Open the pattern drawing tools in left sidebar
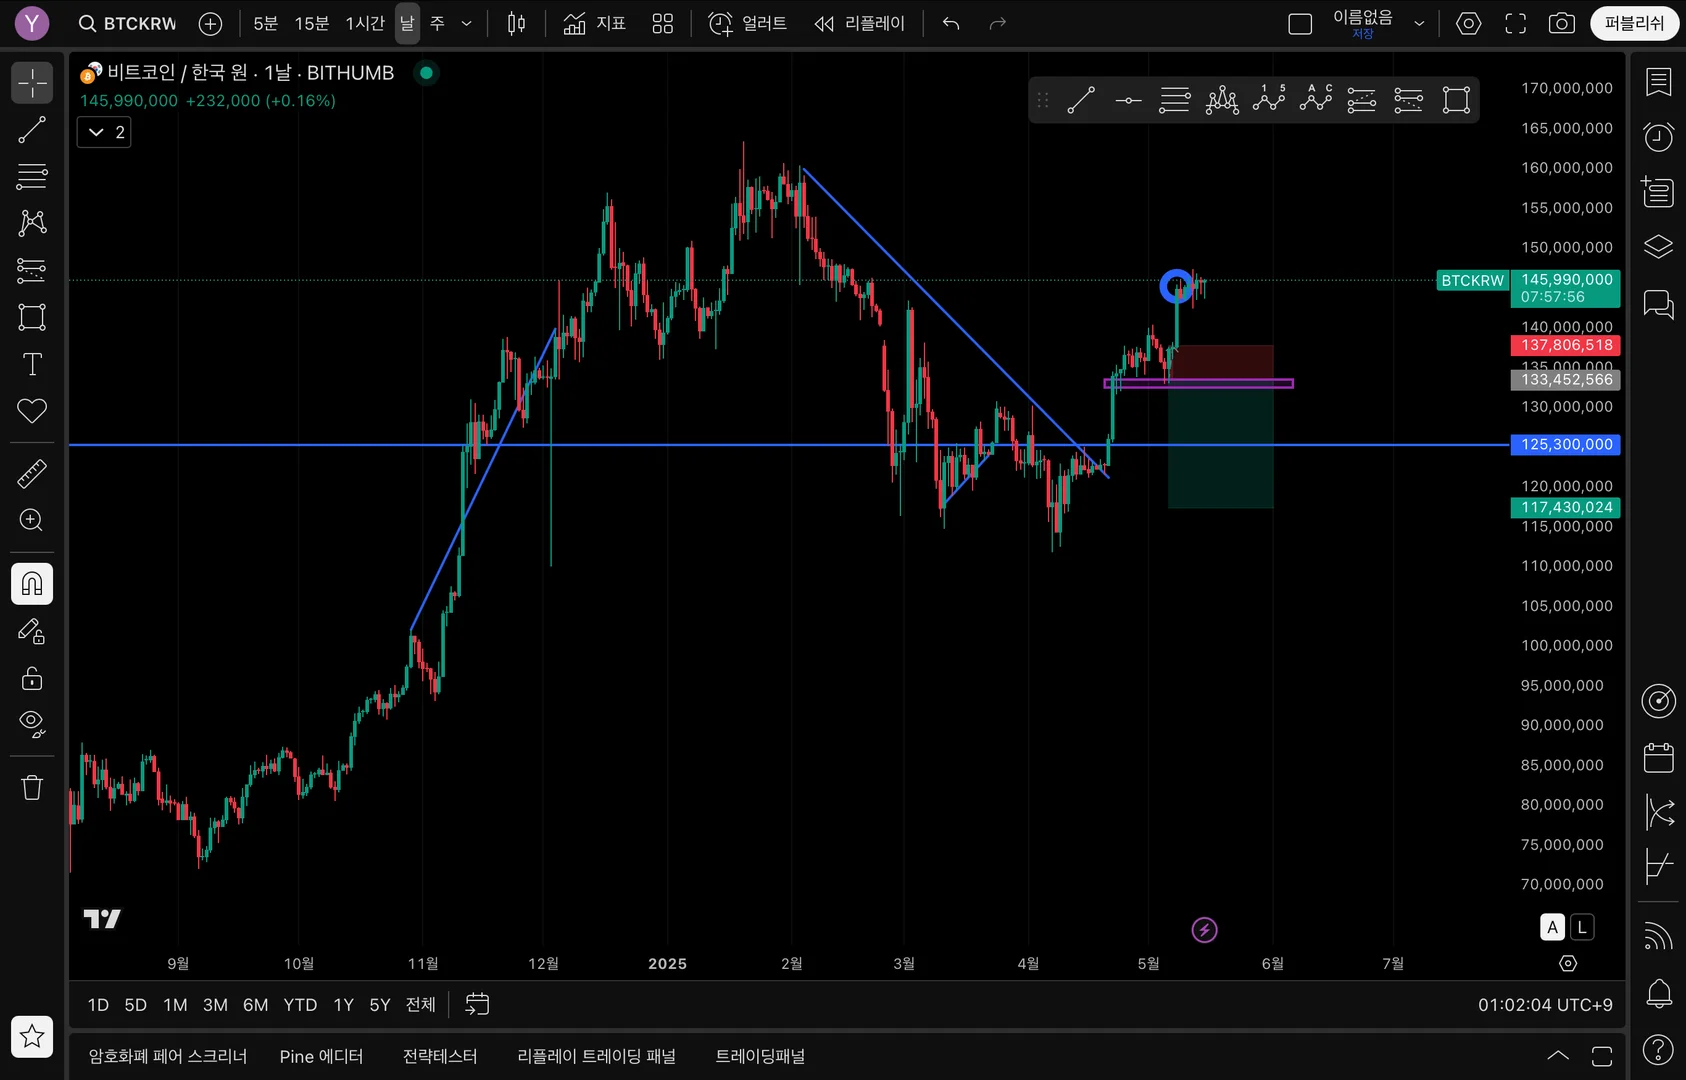1686x1080 pixels. point(32,222)
